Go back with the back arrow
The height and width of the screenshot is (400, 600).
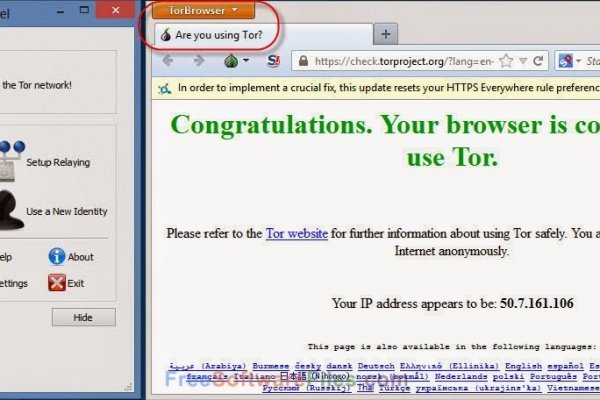click(167, 61)
